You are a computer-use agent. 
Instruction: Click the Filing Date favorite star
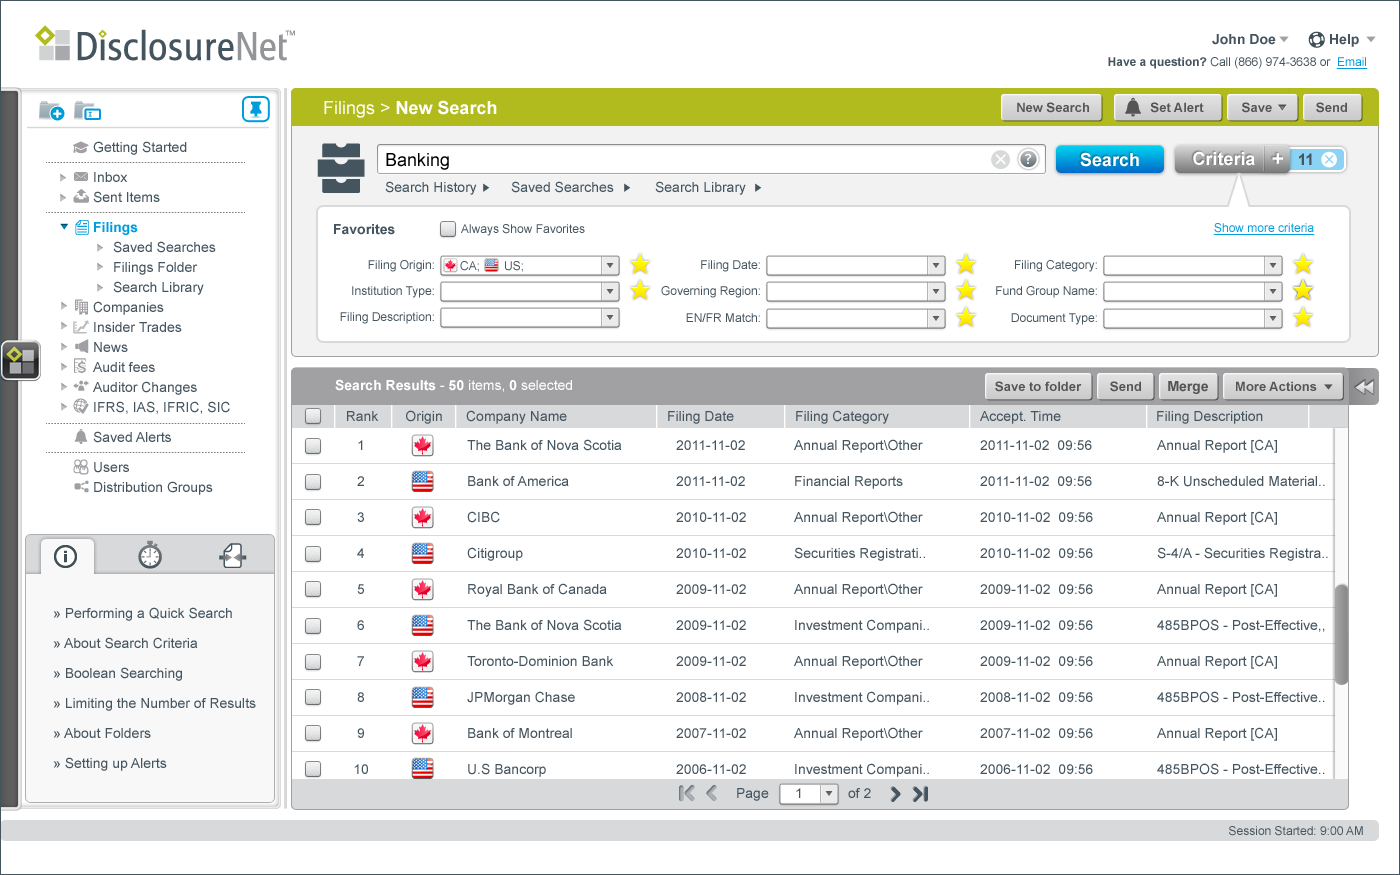click(x=966, y=265)
